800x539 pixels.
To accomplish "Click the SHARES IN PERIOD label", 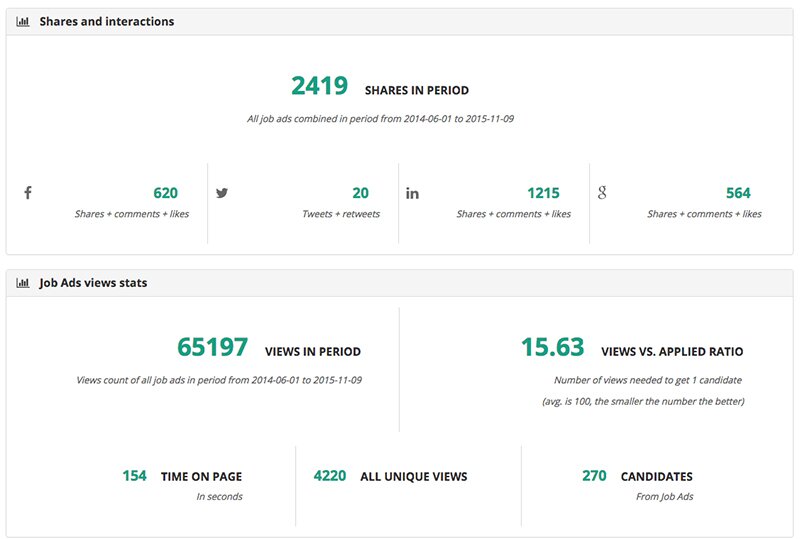I will [417, 90].
